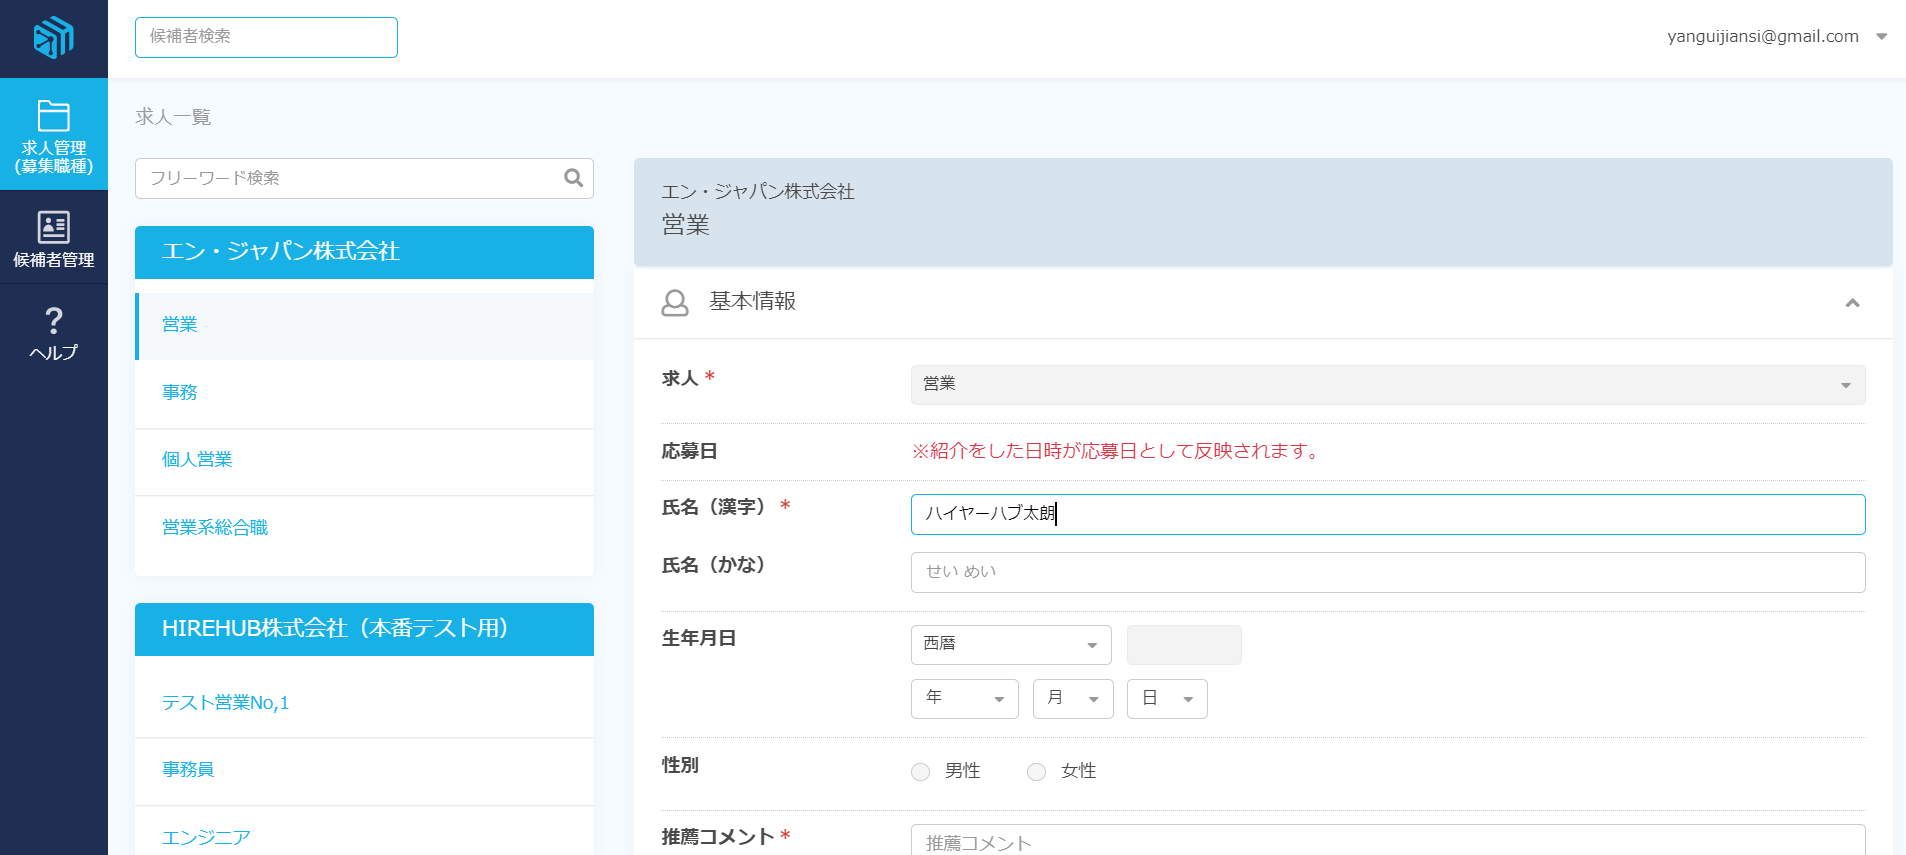
Task: Open the 西暦 calendar type dropdown
Action: (x=1010, y=645)
